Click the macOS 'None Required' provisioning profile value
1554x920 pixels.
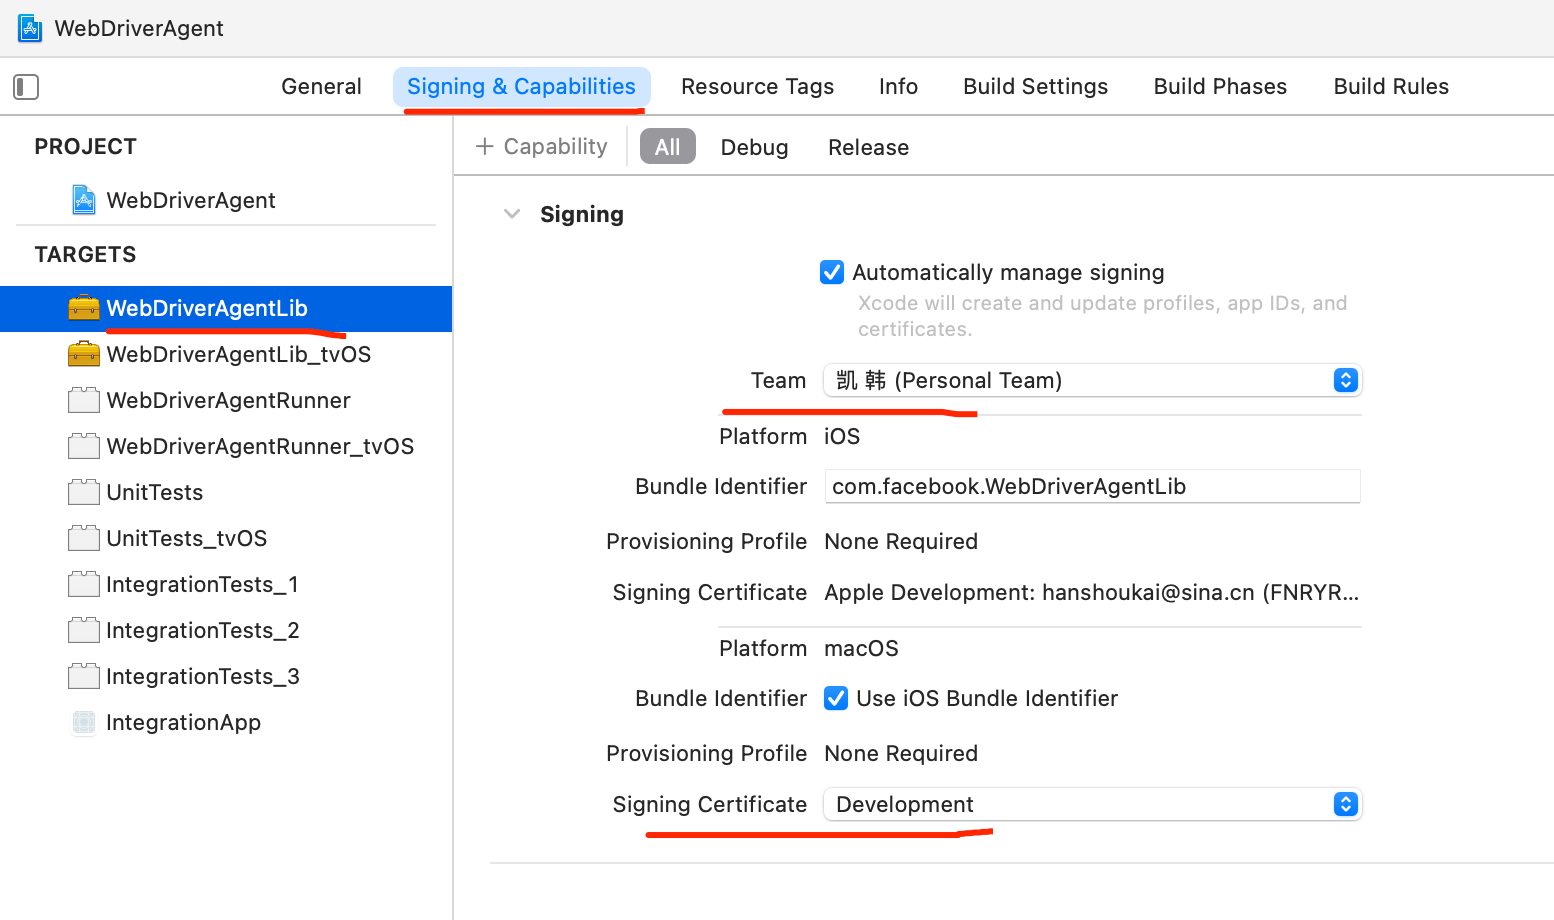pos(901,753)
